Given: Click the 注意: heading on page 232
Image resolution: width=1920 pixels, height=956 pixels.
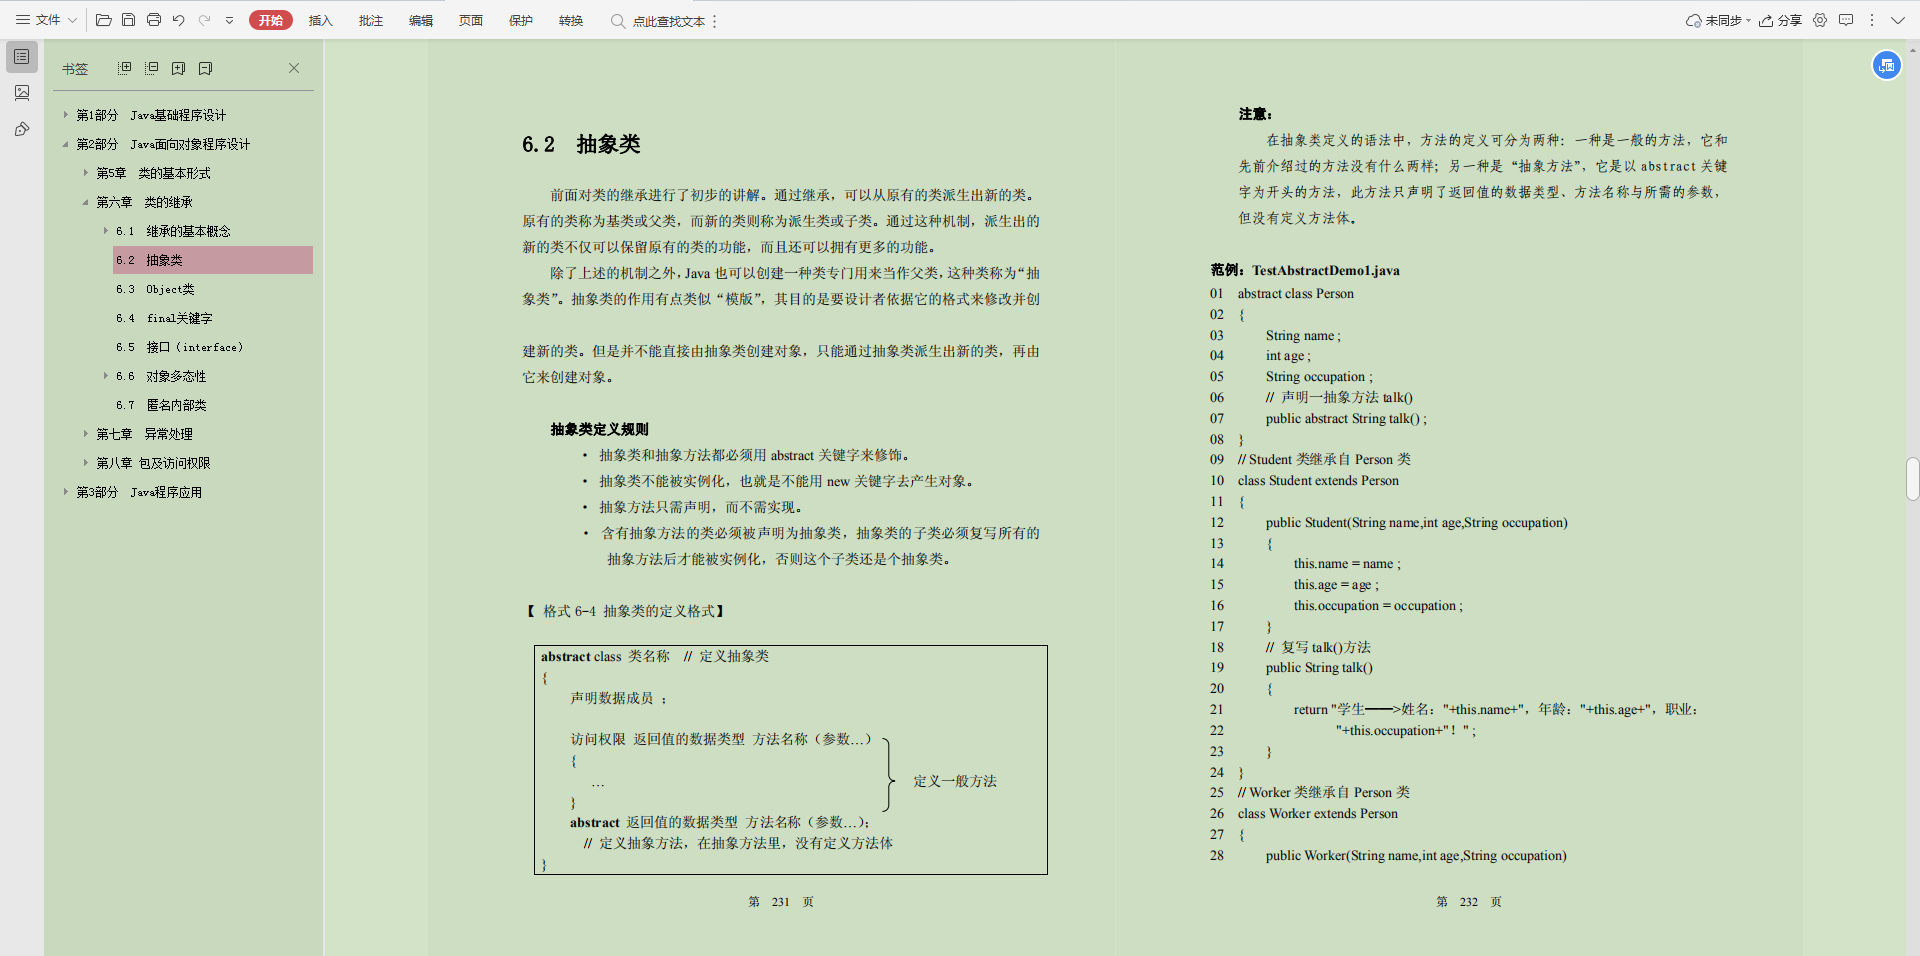Looking at the screenshot, I should pyautogui.click(x=1255, y=114).
